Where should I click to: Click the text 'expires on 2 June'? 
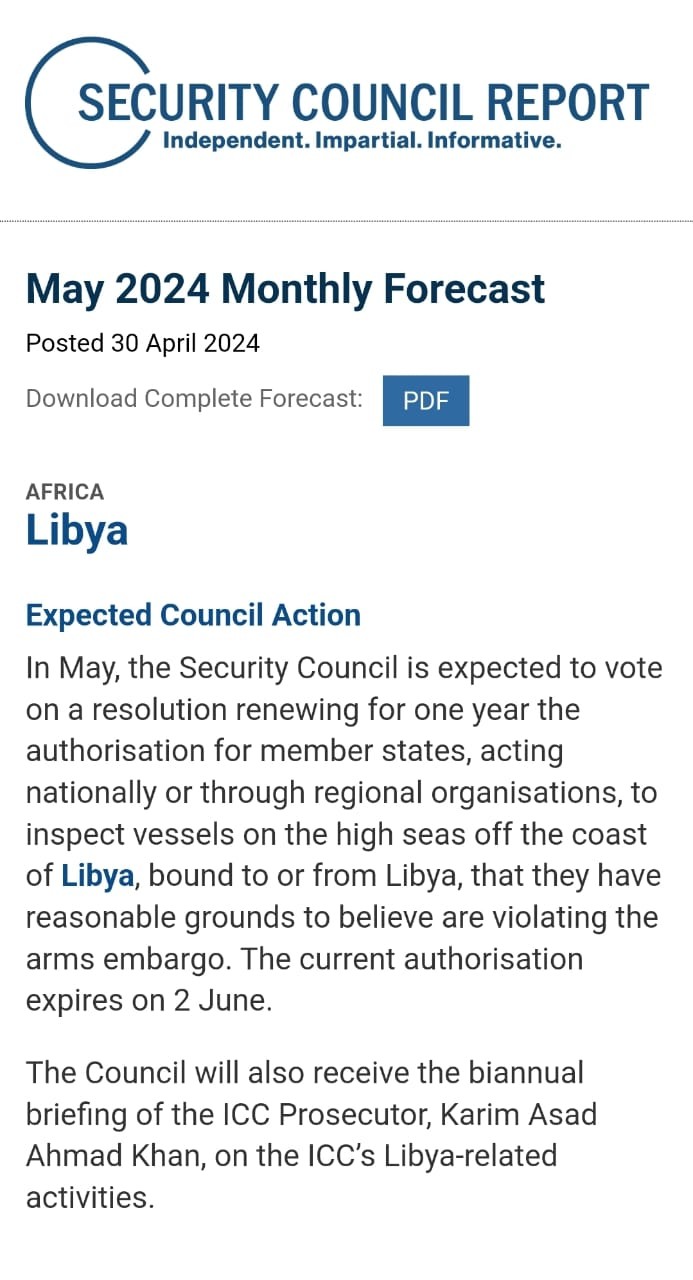tap(147, 1001)
